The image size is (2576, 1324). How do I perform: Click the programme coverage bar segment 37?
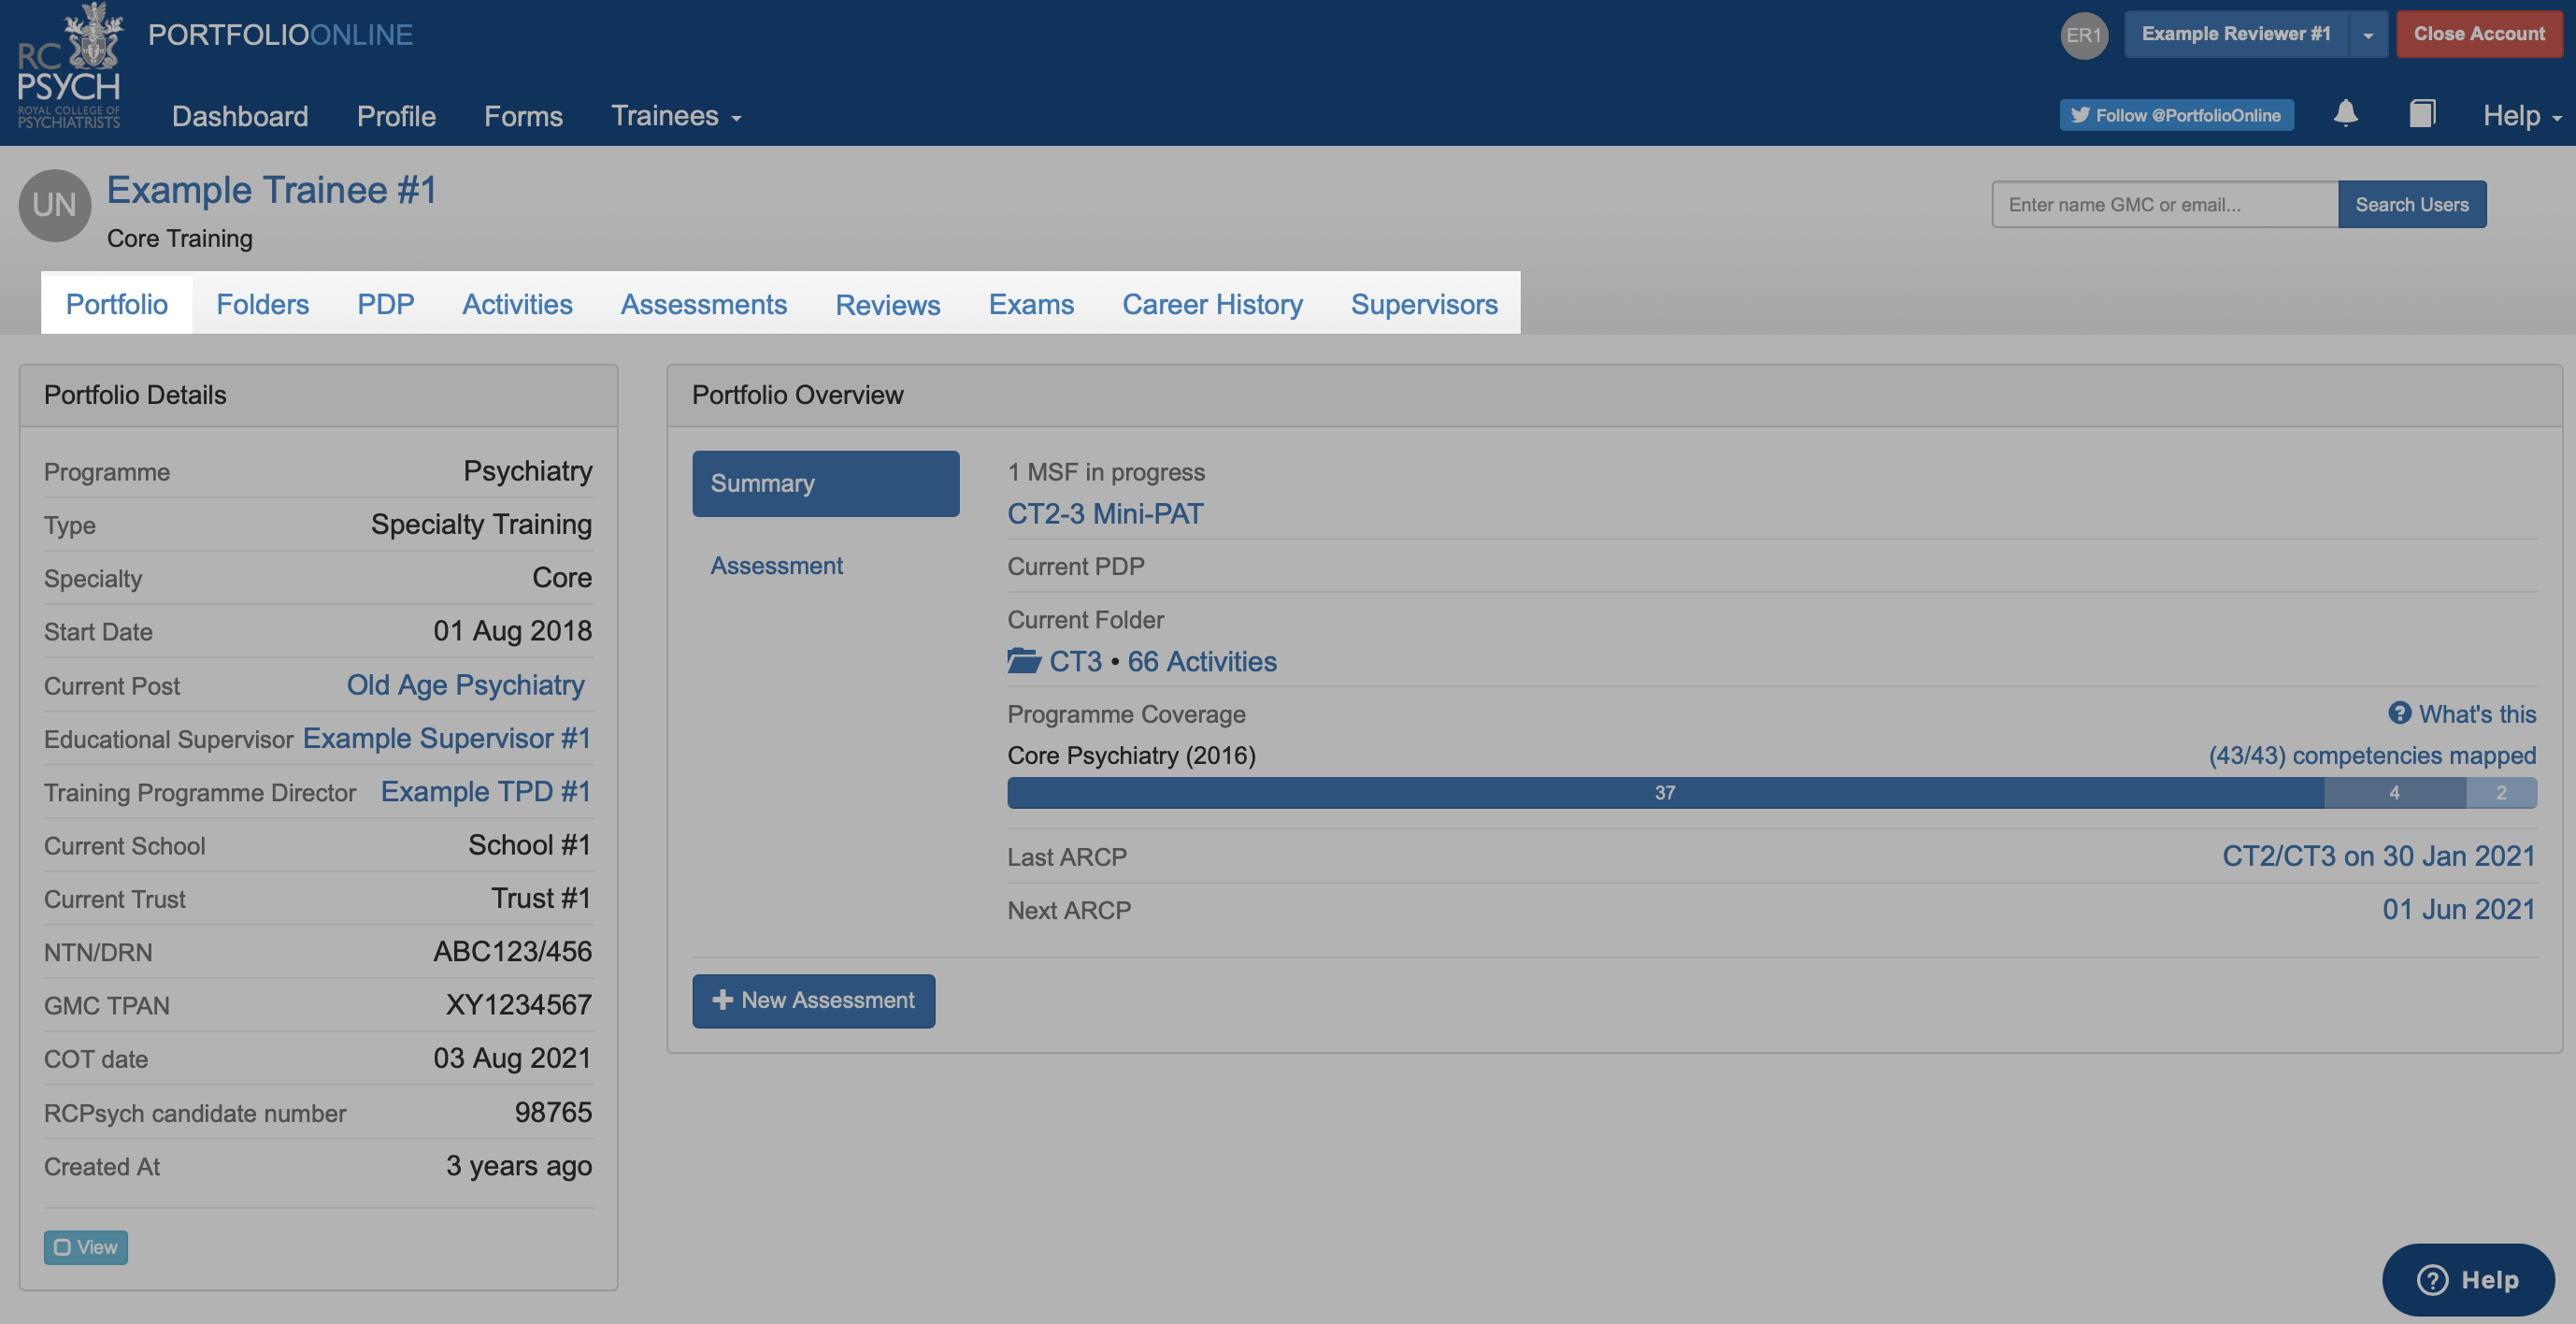coord(1664,793)
